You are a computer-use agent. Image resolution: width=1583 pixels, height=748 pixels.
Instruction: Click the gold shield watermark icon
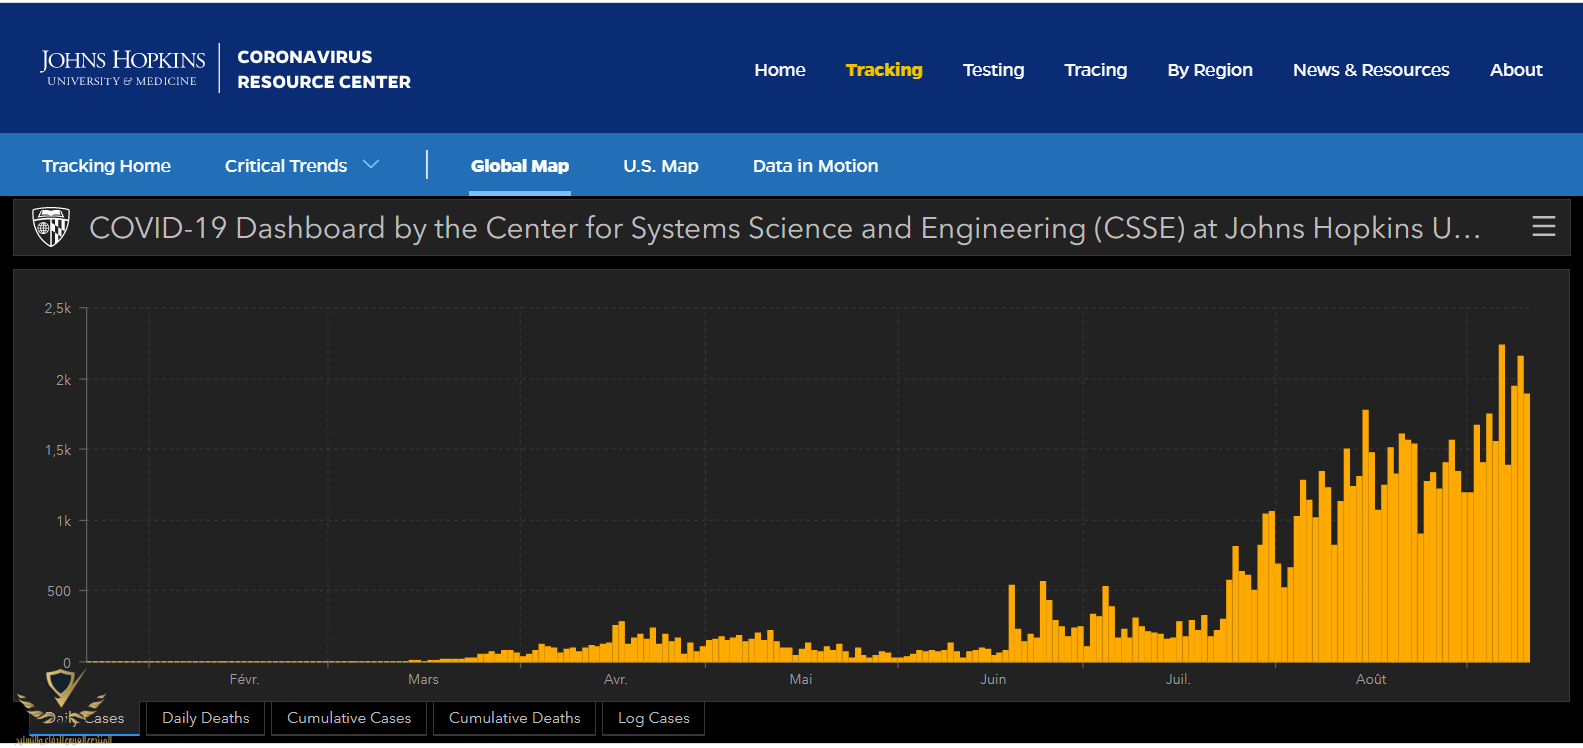click(x=62, y=690)
